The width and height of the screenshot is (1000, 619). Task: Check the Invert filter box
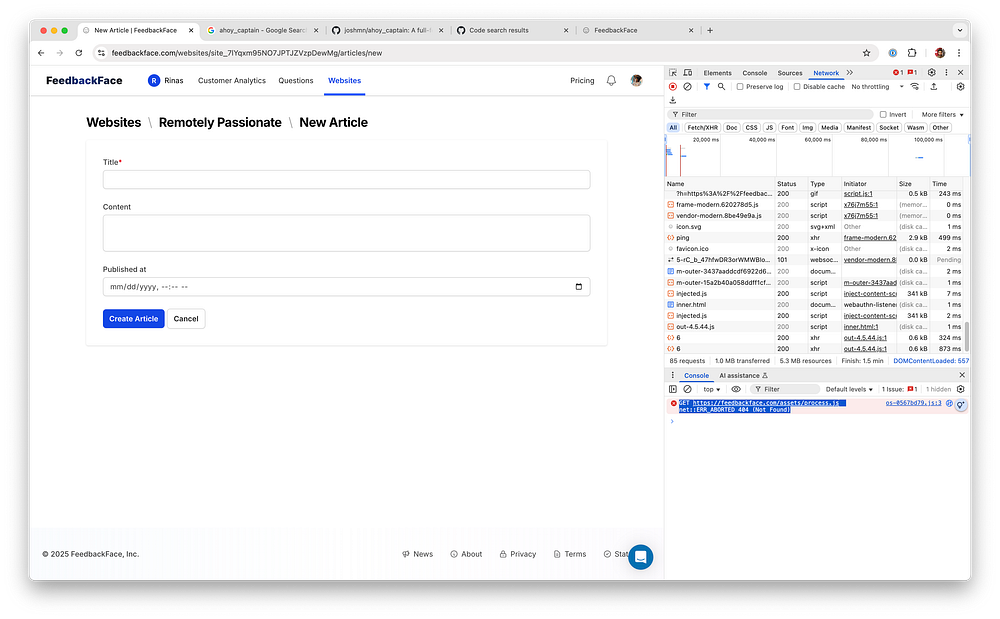tap(883, 115)
